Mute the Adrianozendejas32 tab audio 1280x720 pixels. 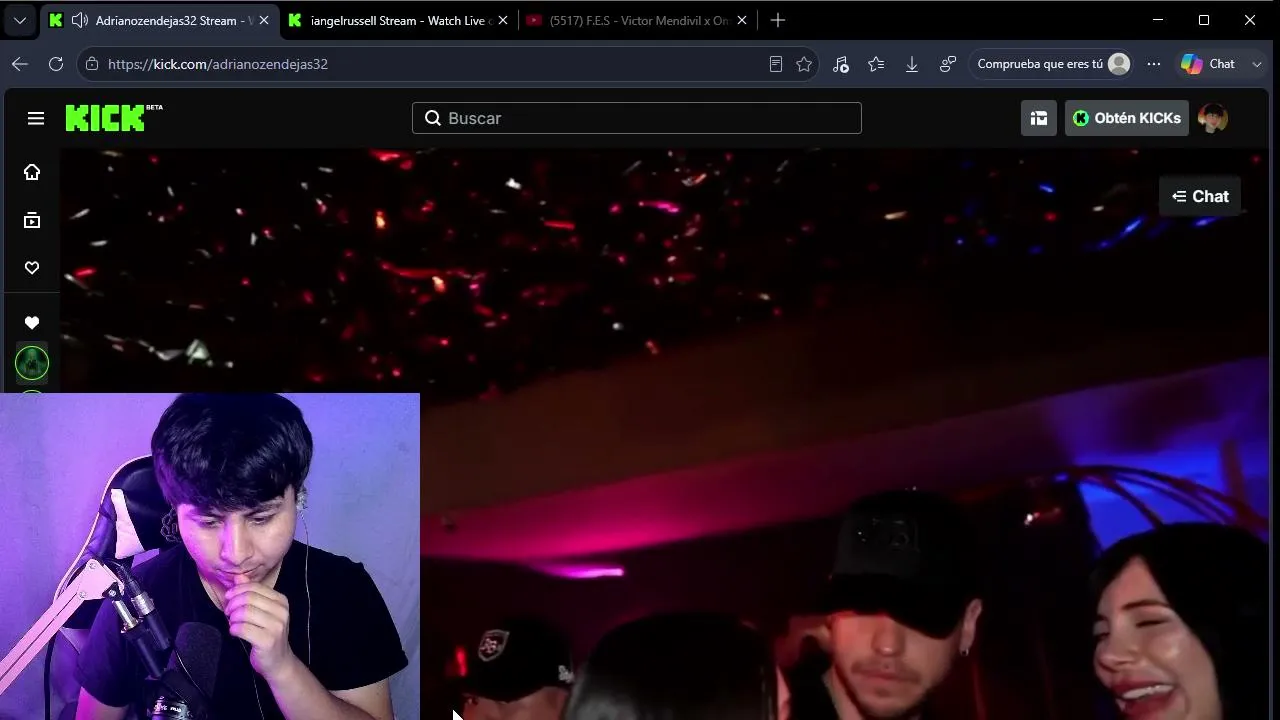[80, 20]
